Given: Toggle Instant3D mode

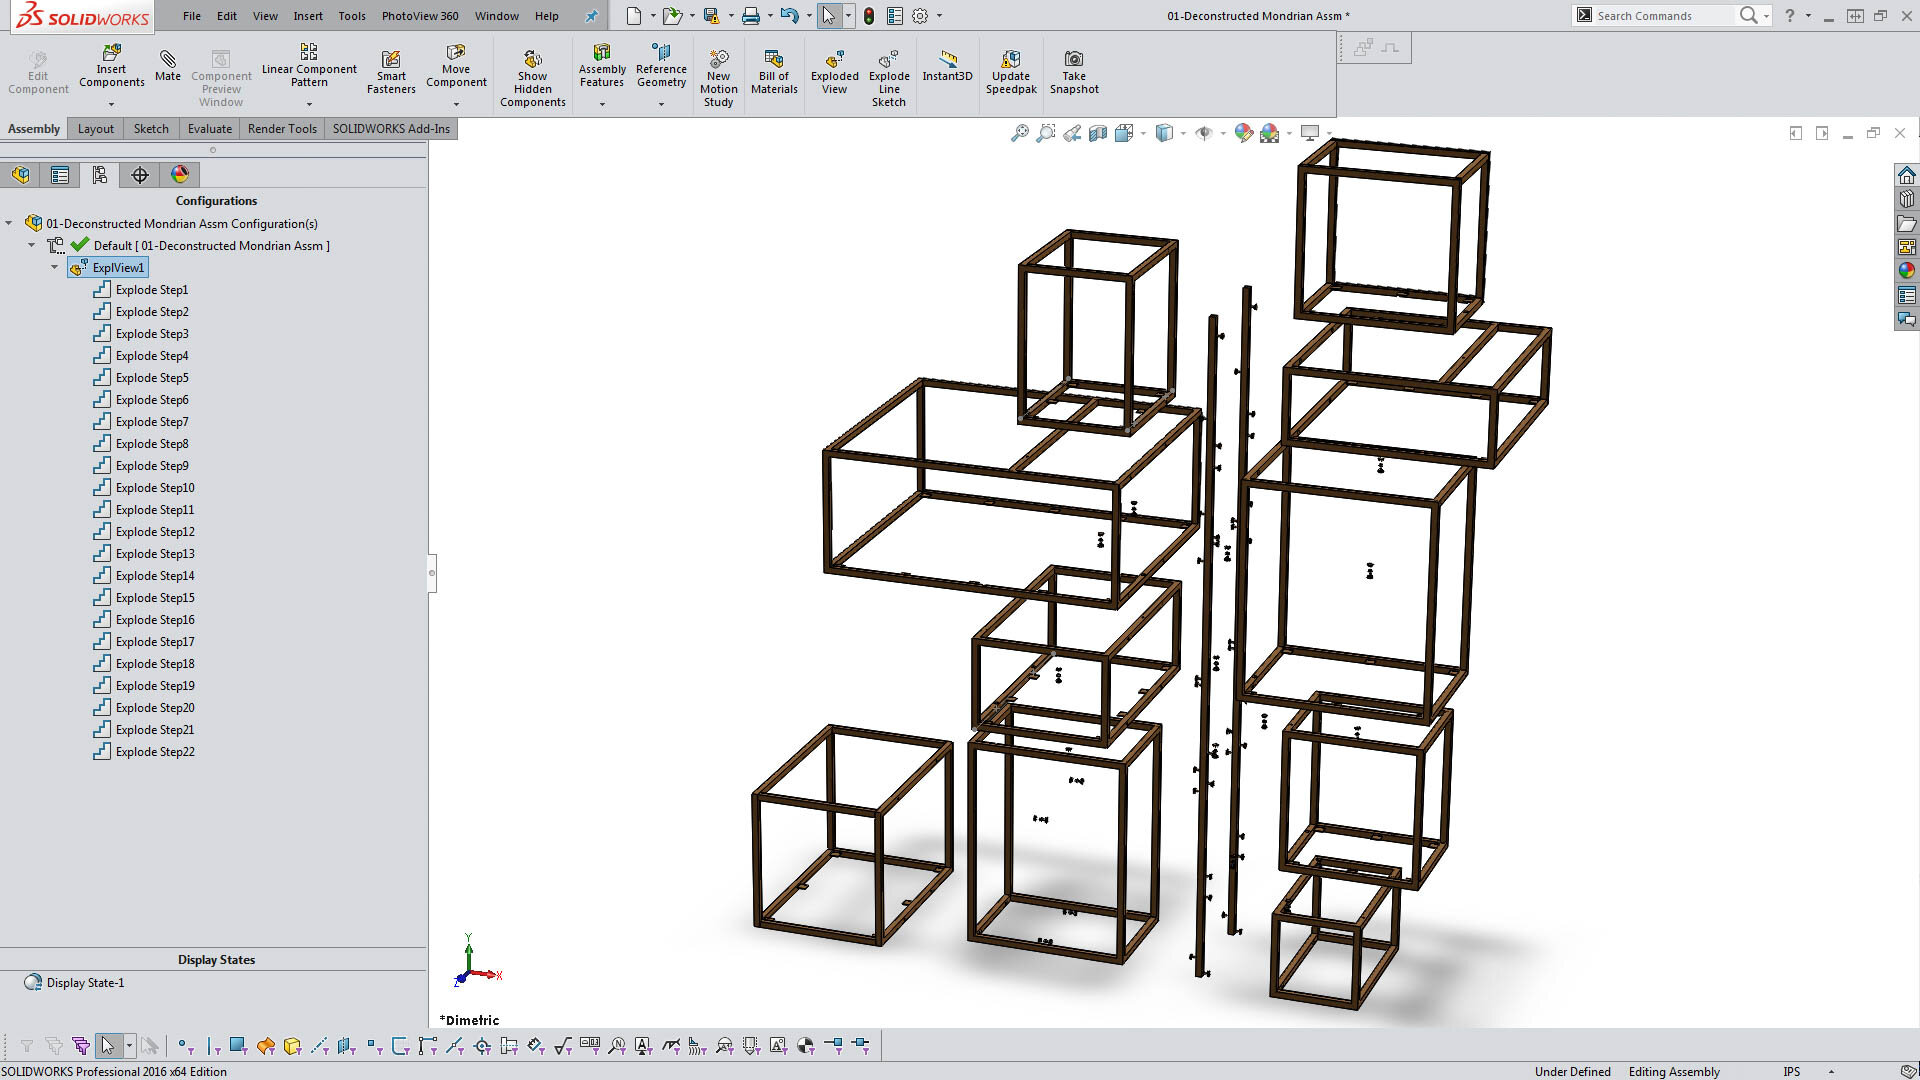Looking at the screenshot, I should click(x=947, y=66).
